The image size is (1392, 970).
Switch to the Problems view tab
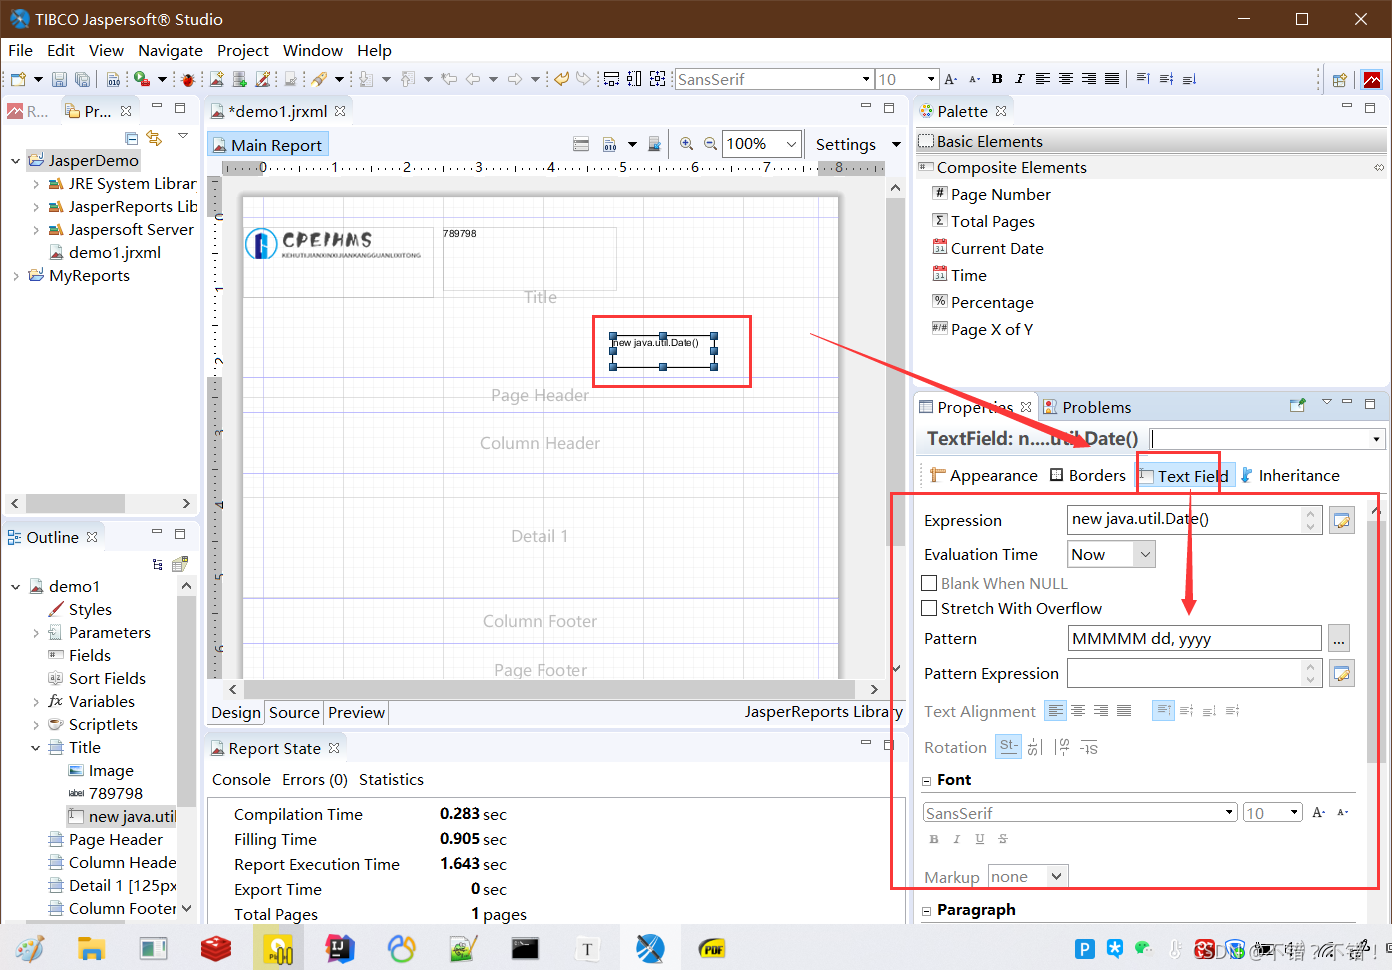point(1087,407)
